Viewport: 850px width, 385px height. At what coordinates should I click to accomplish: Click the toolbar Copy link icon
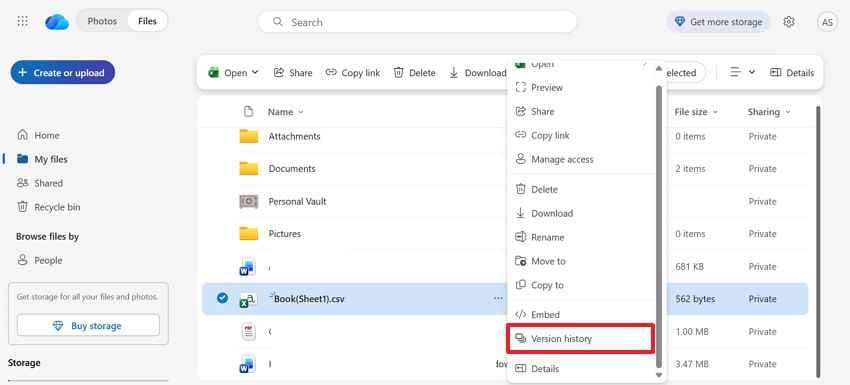[331, 73]
